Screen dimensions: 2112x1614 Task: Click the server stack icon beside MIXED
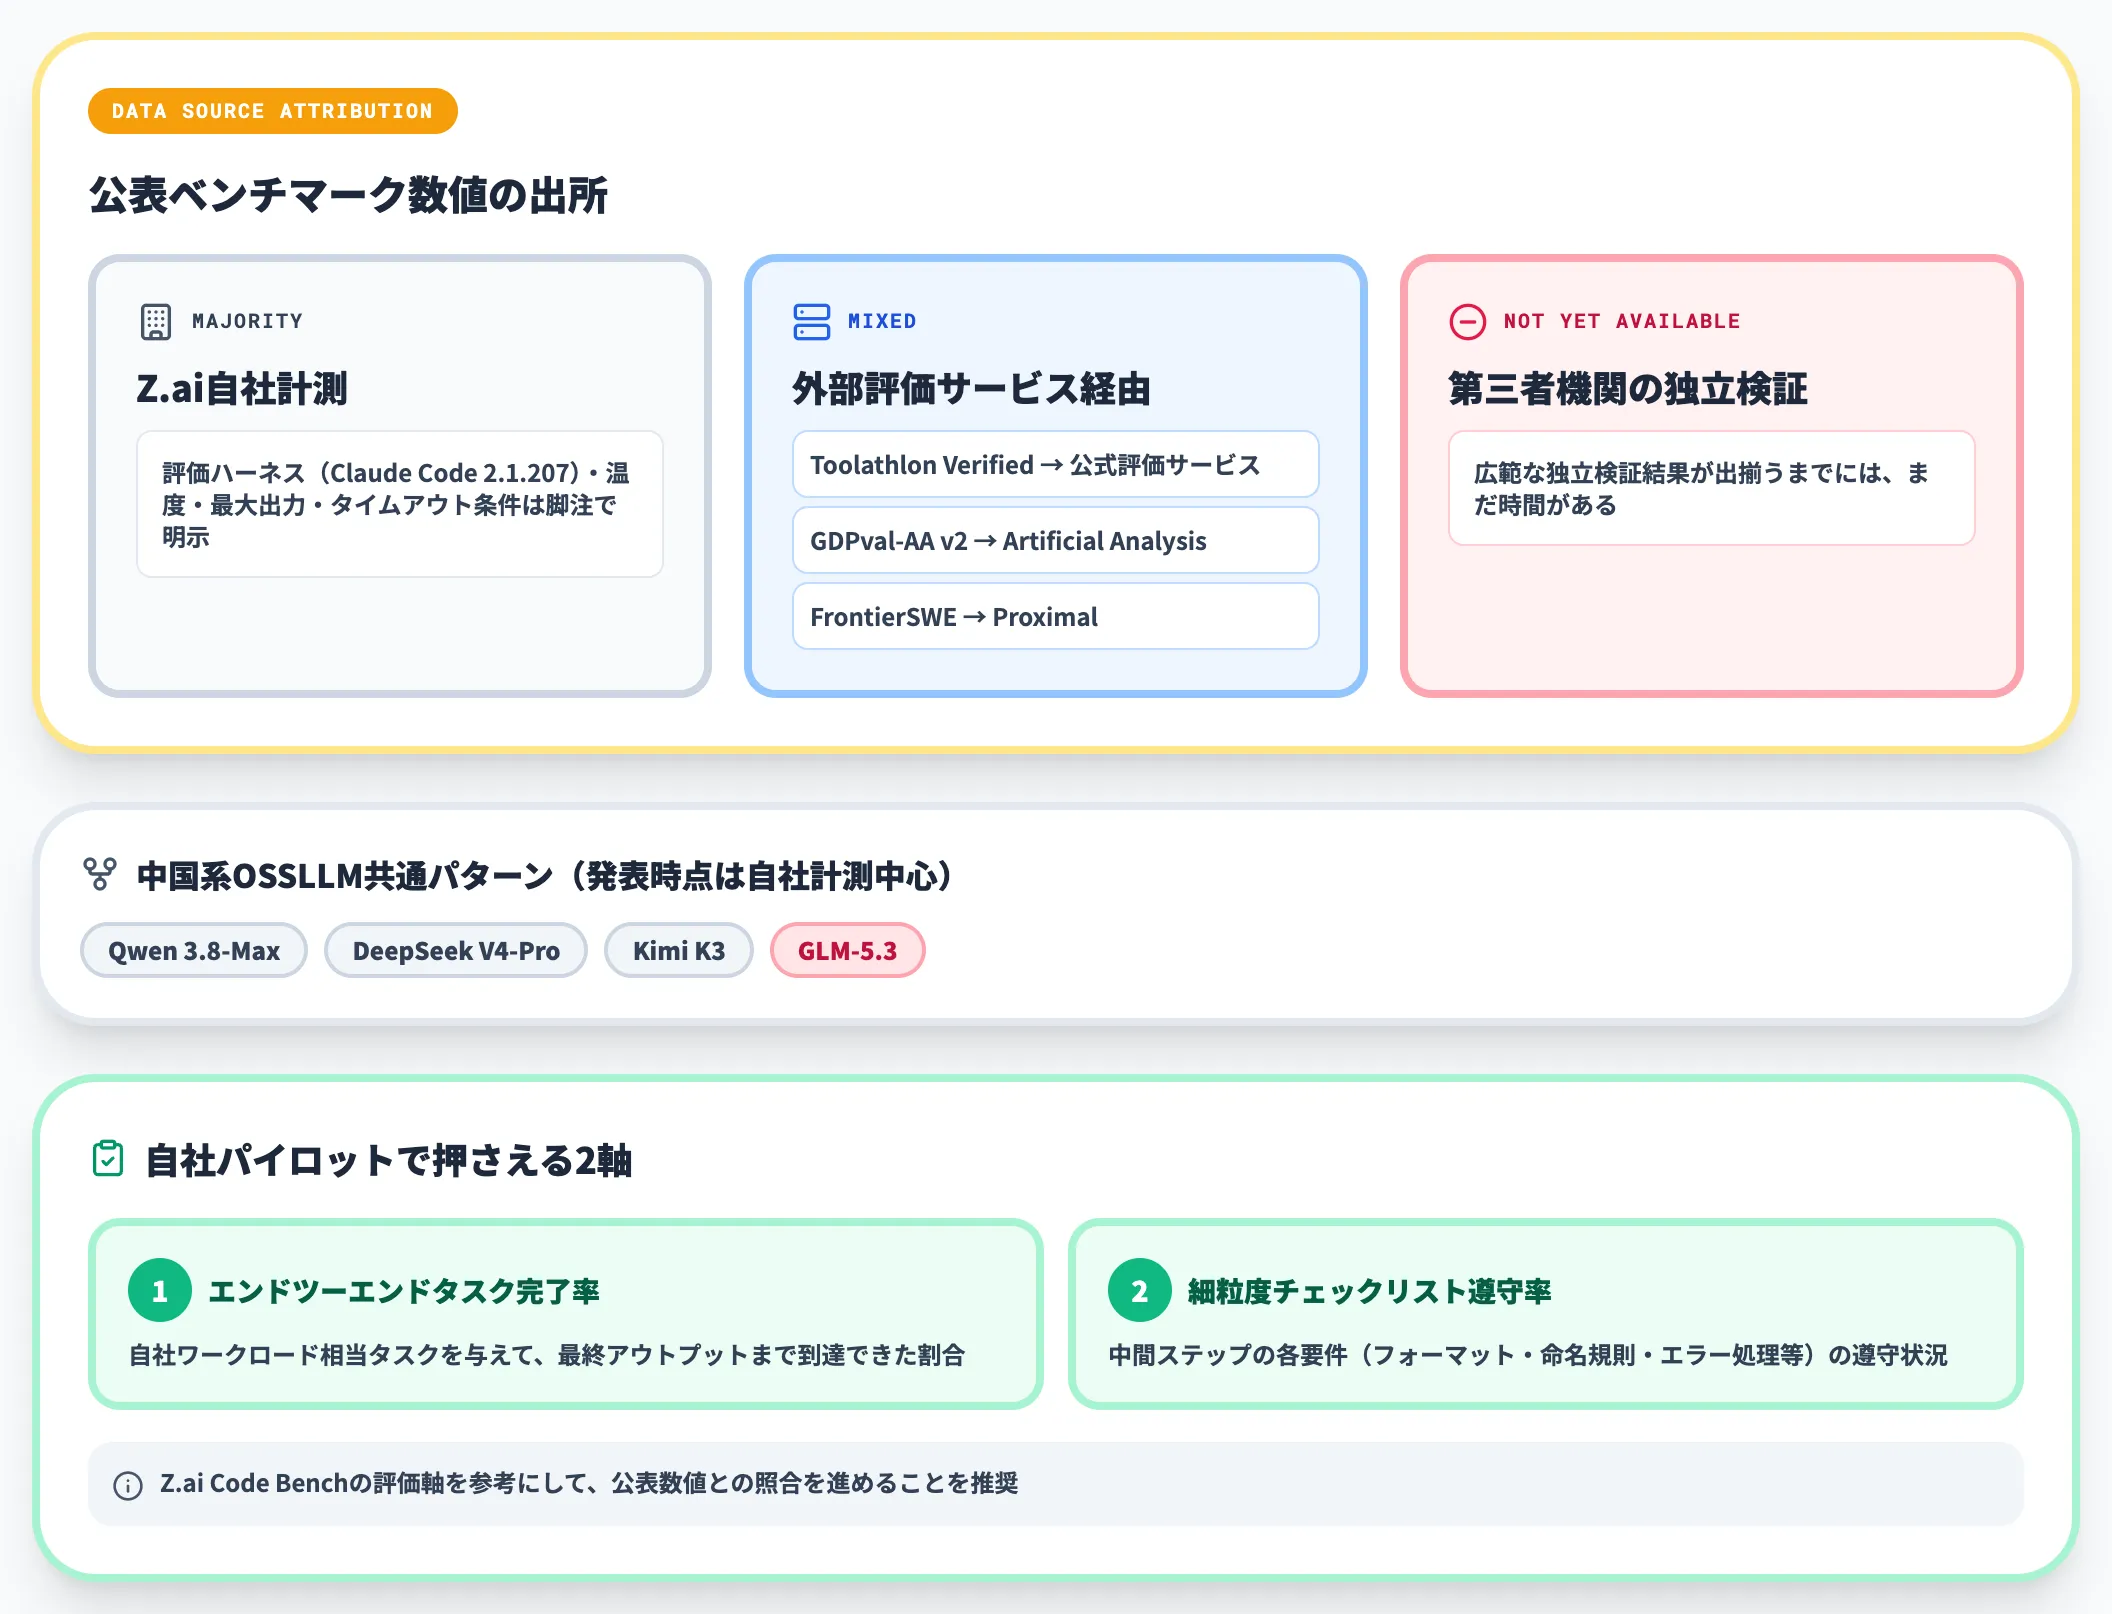point(811,322)
